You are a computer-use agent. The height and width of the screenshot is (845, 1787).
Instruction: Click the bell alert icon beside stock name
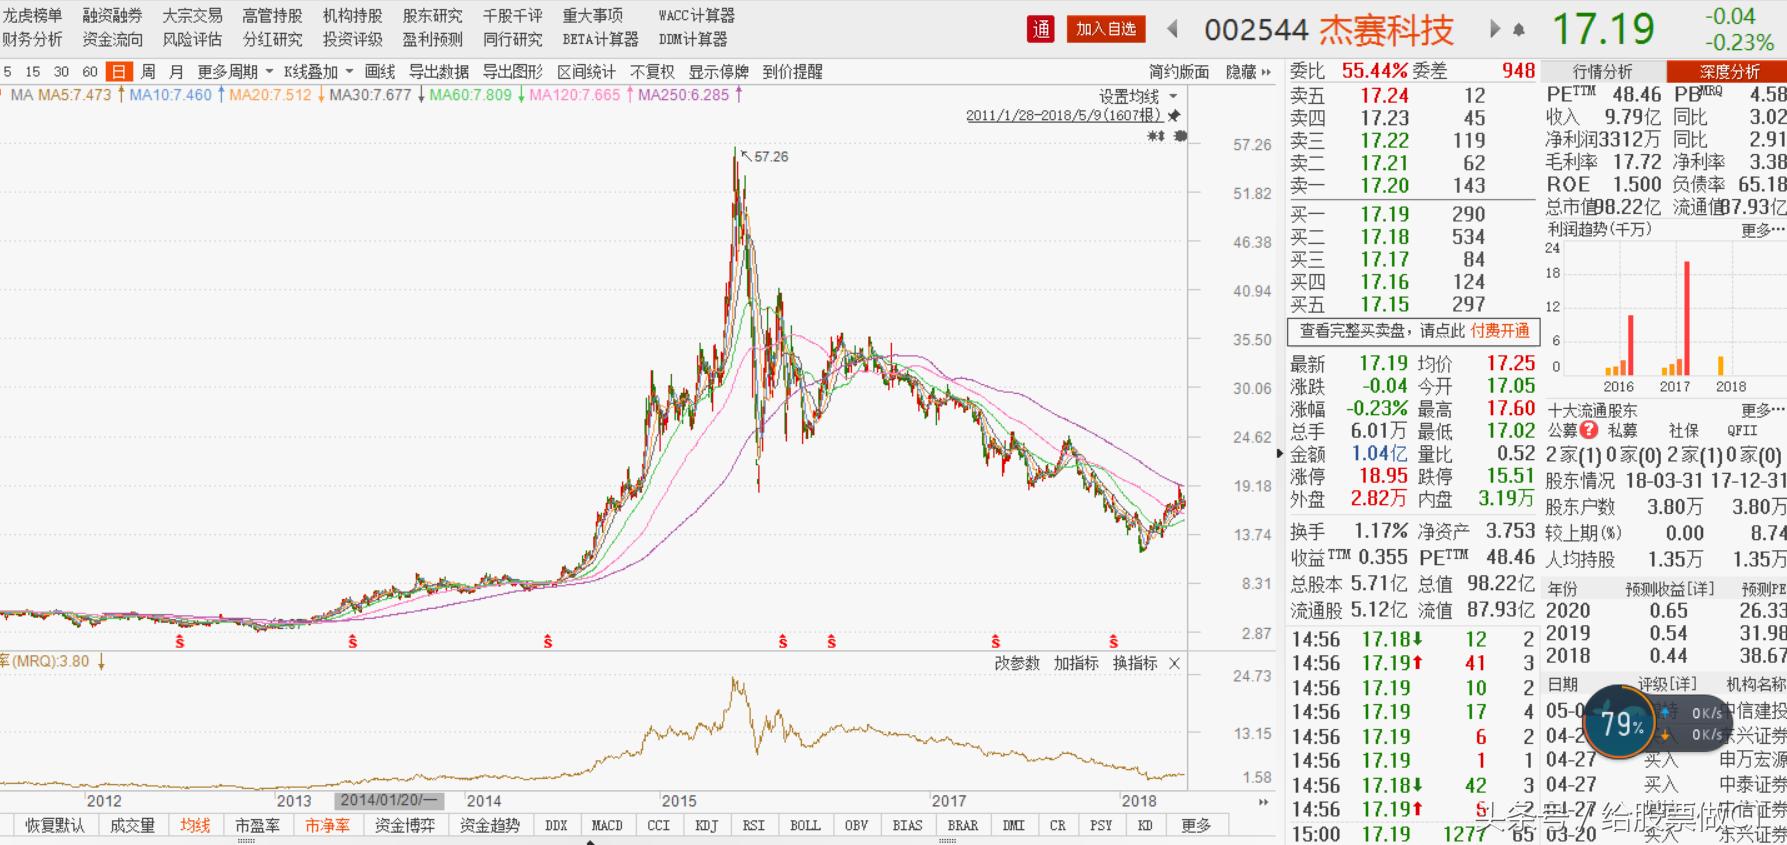1519,31
